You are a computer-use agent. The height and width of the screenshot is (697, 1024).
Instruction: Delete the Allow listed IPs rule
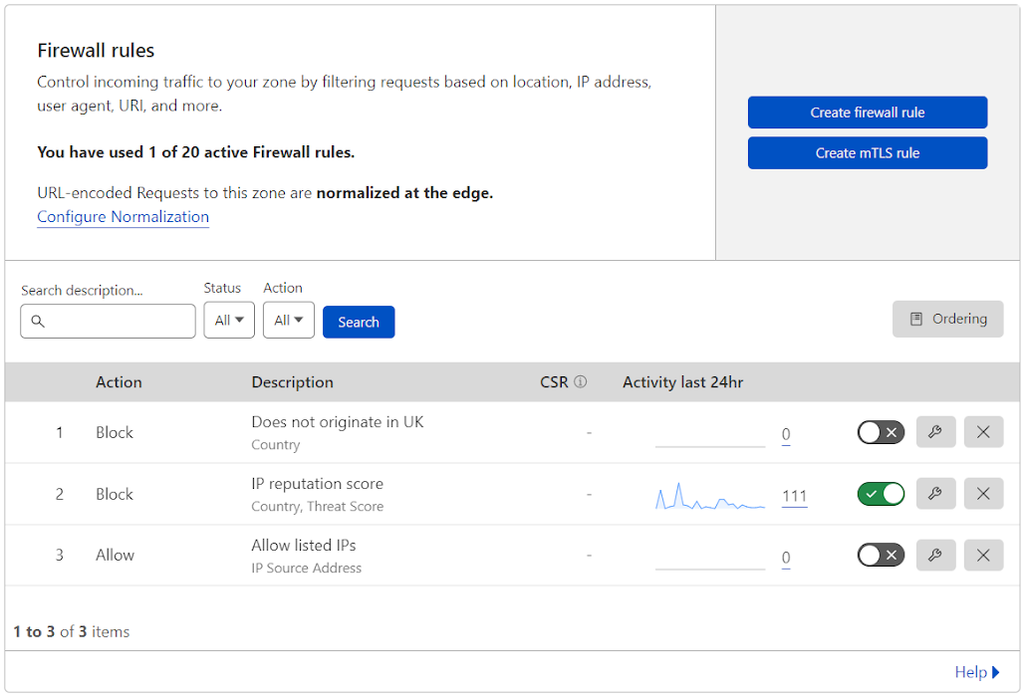[983, 555]
